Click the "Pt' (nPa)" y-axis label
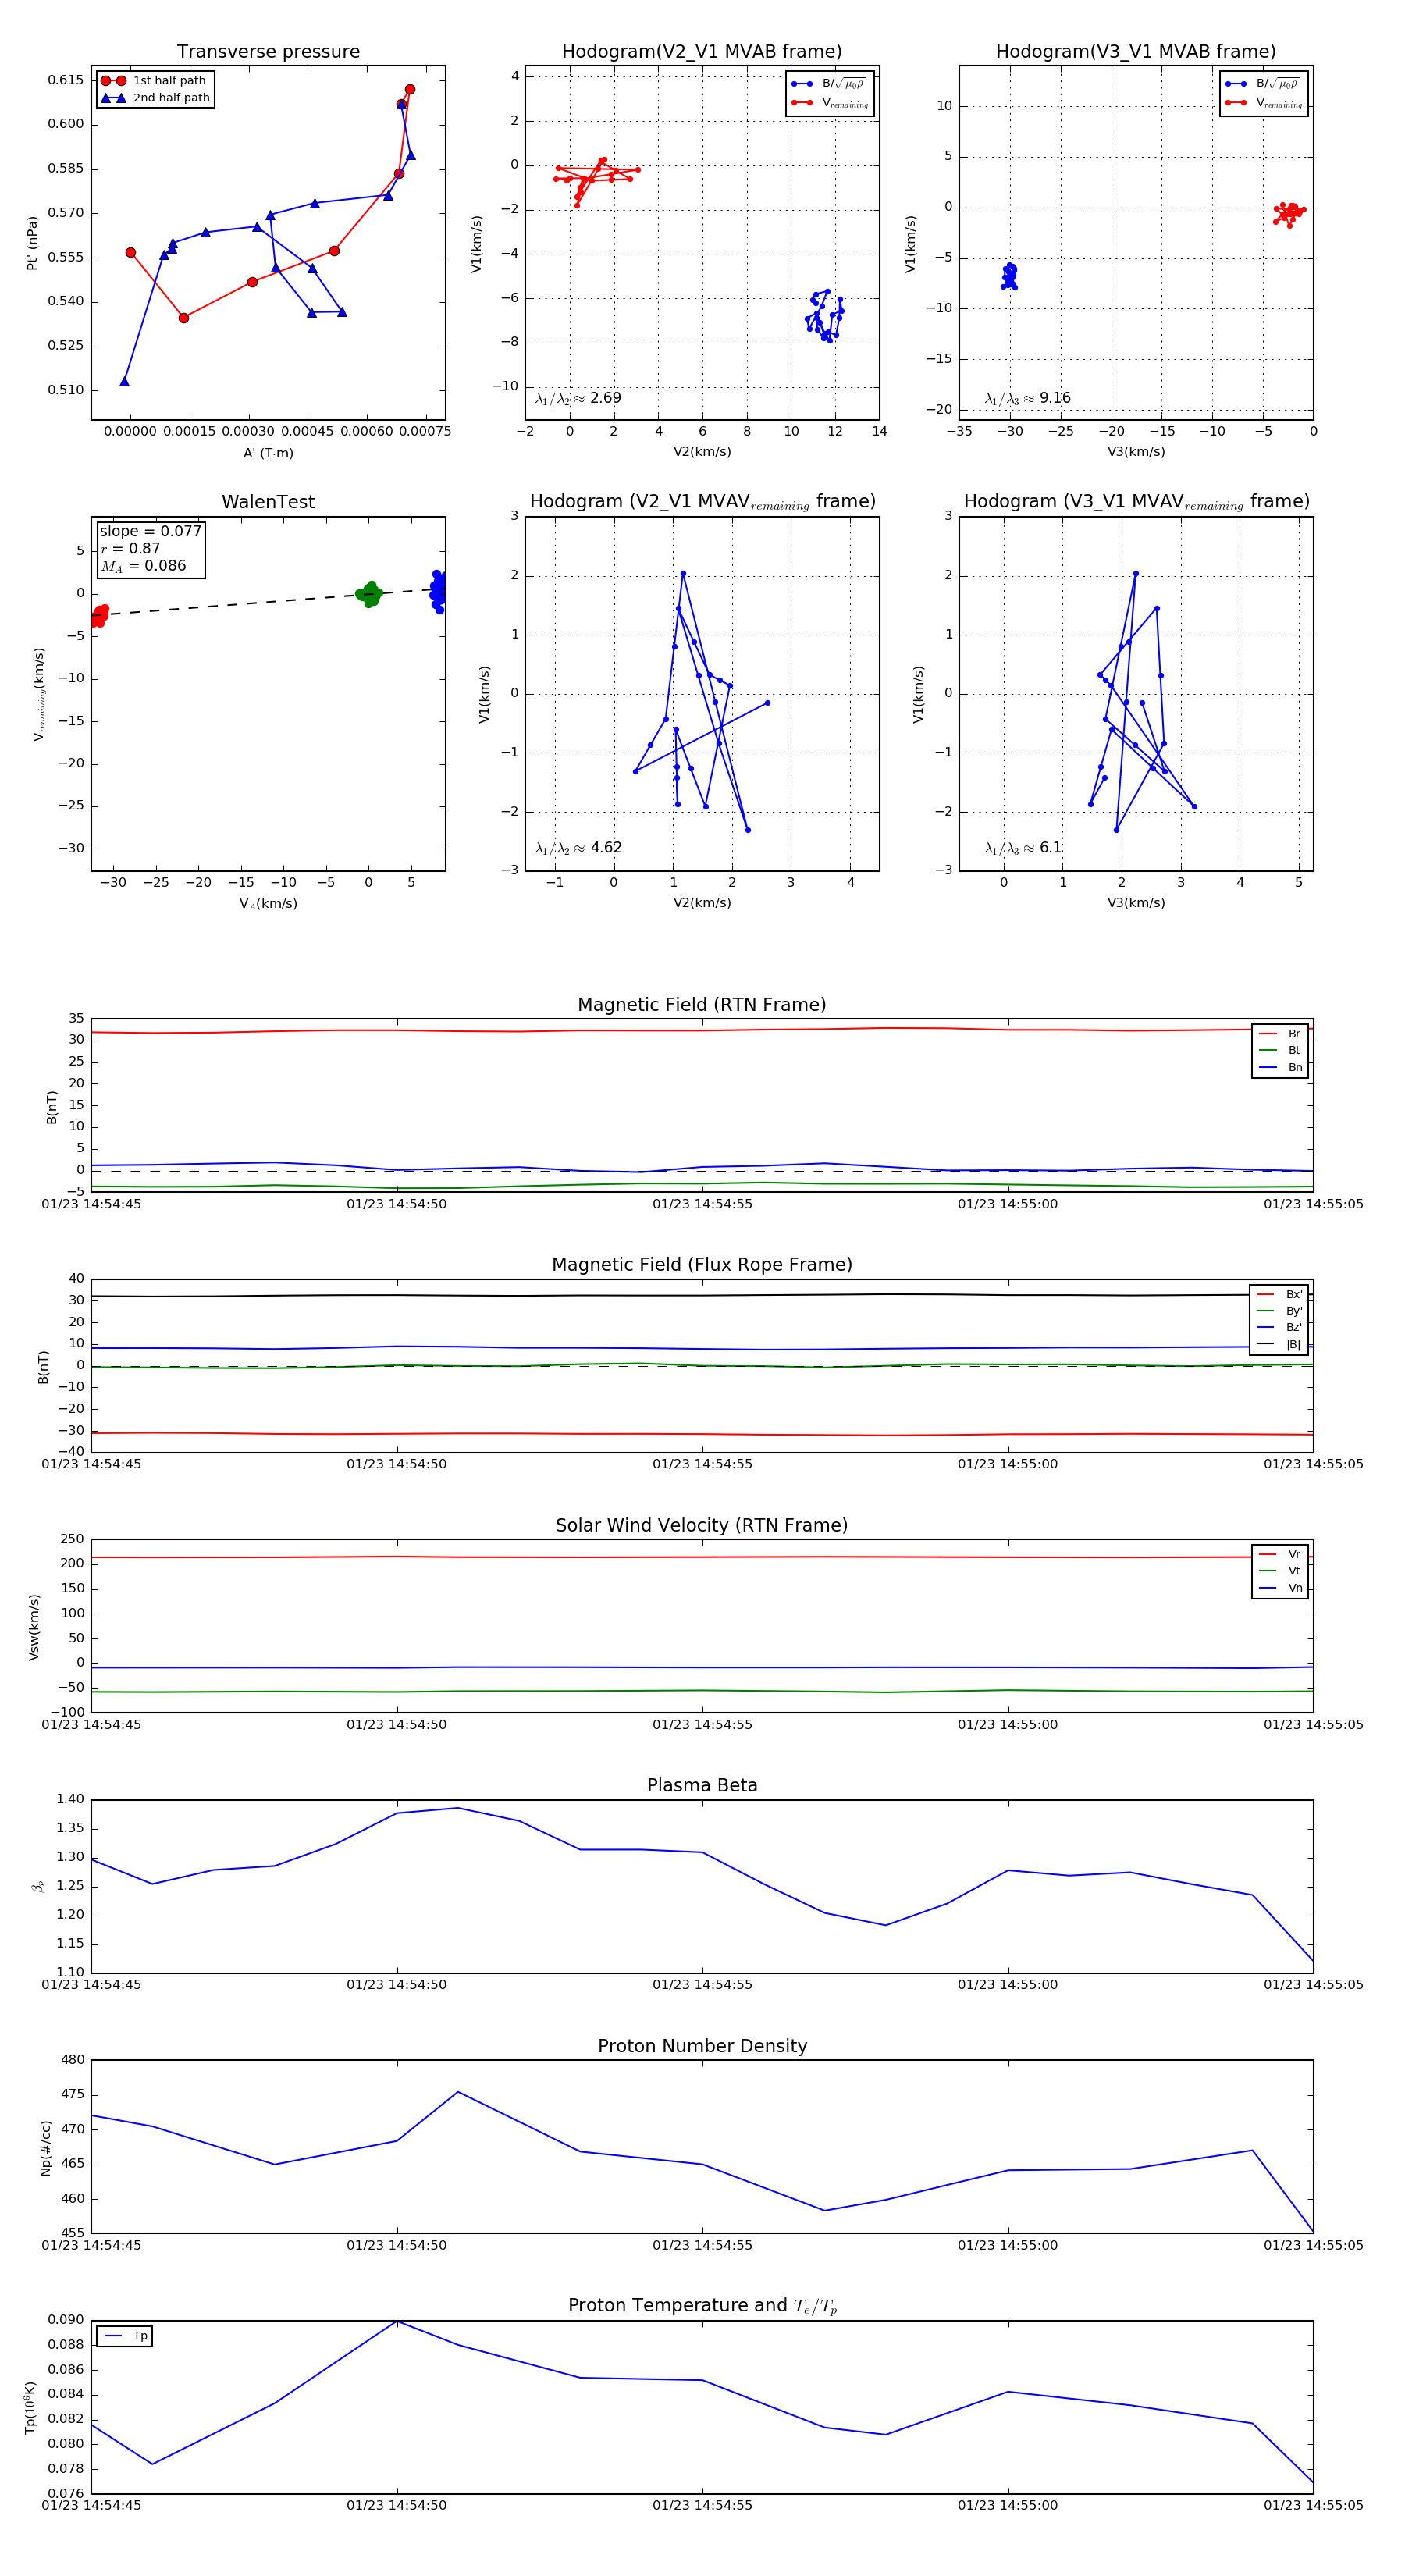This screenshot has height=2576, width=1405. coord(32,243)
